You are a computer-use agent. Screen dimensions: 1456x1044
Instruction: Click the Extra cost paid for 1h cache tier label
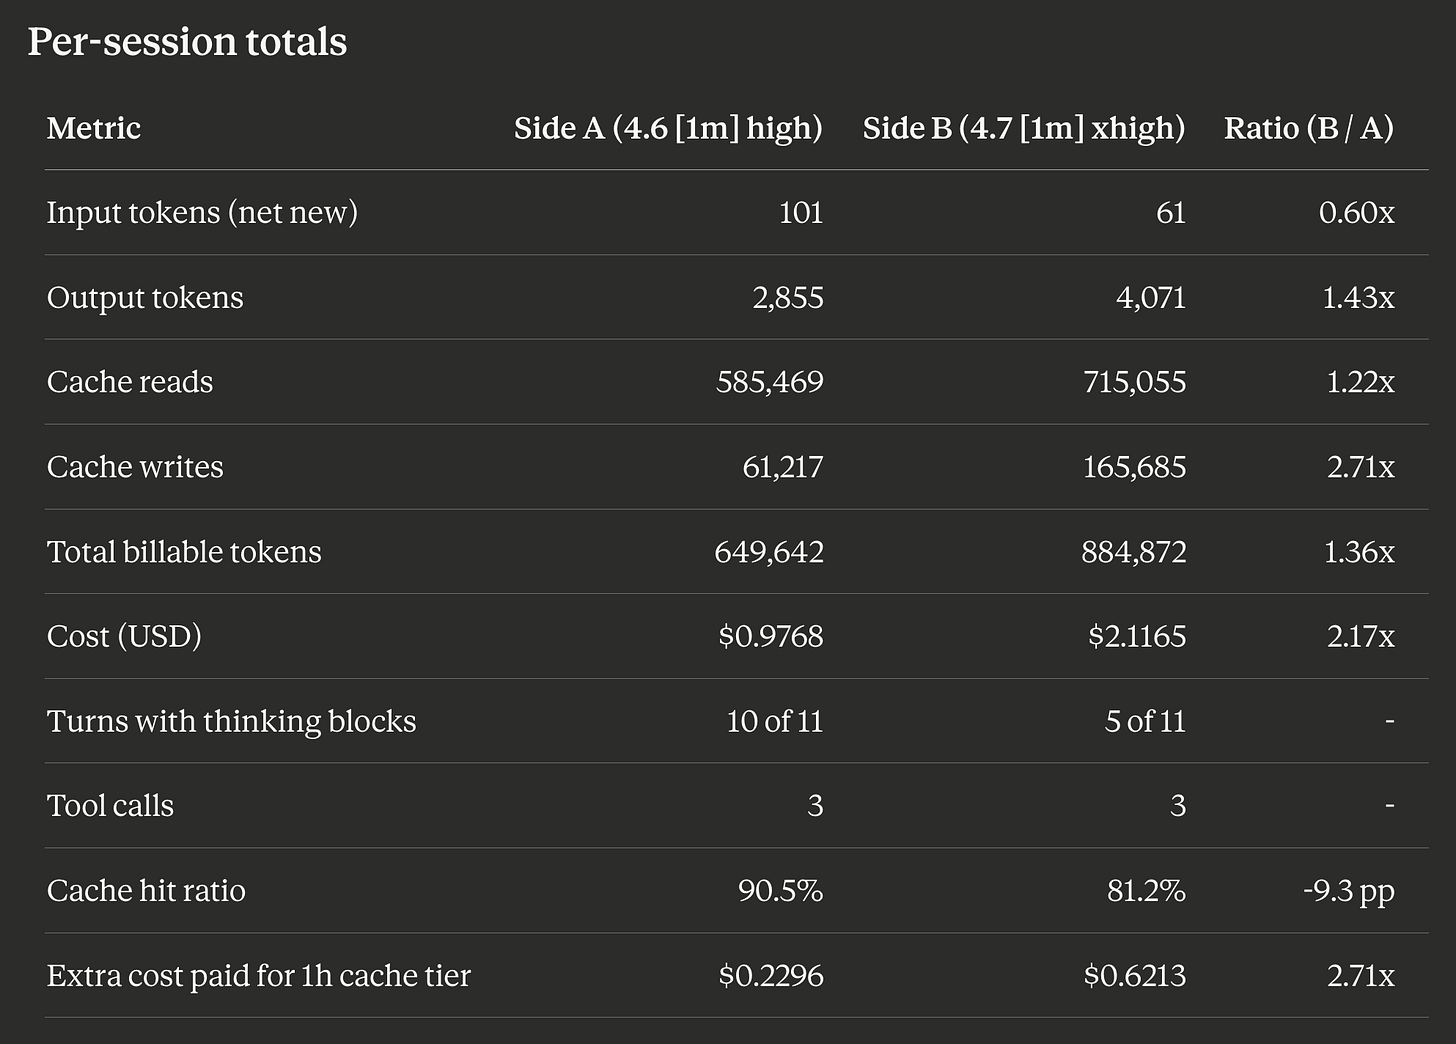pyautogui.click(x=259, y=975)
